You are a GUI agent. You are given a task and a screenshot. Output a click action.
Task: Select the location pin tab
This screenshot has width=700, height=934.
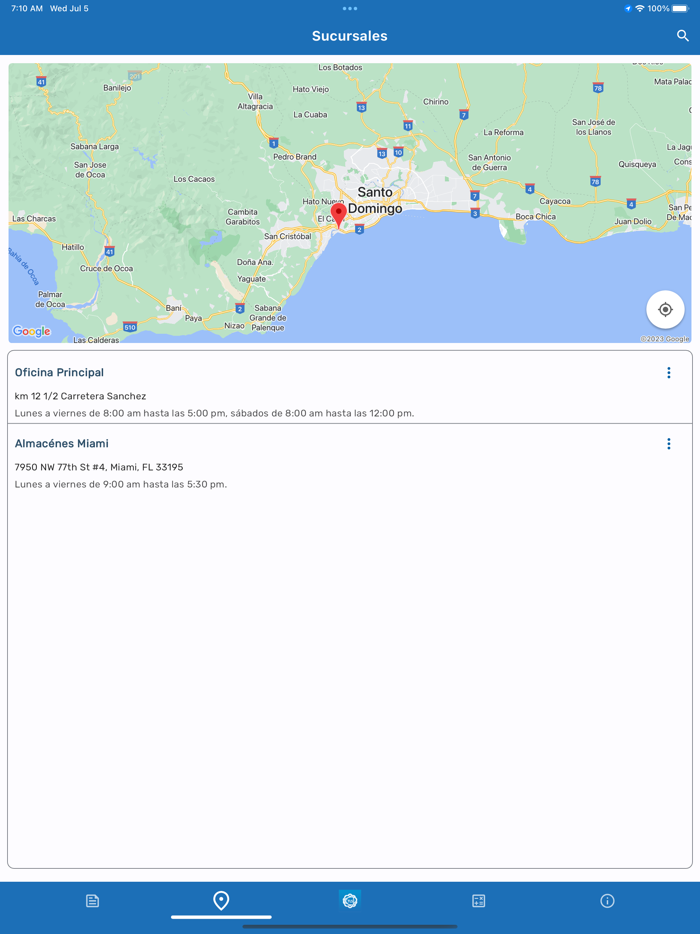(x=221, y=901)
